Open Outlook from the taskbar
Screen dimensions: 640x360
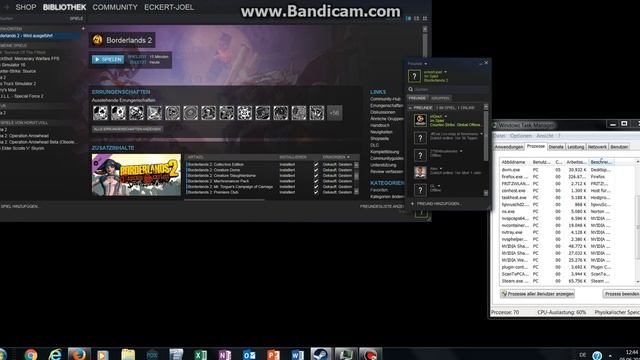(249, 354)
